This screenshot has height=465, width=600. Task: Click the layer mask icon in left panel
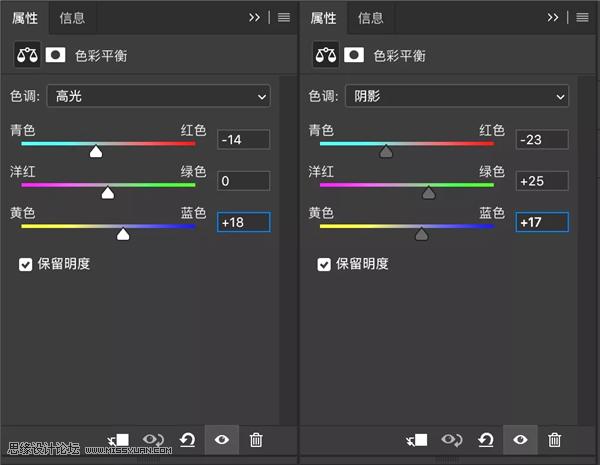(55, 56)
